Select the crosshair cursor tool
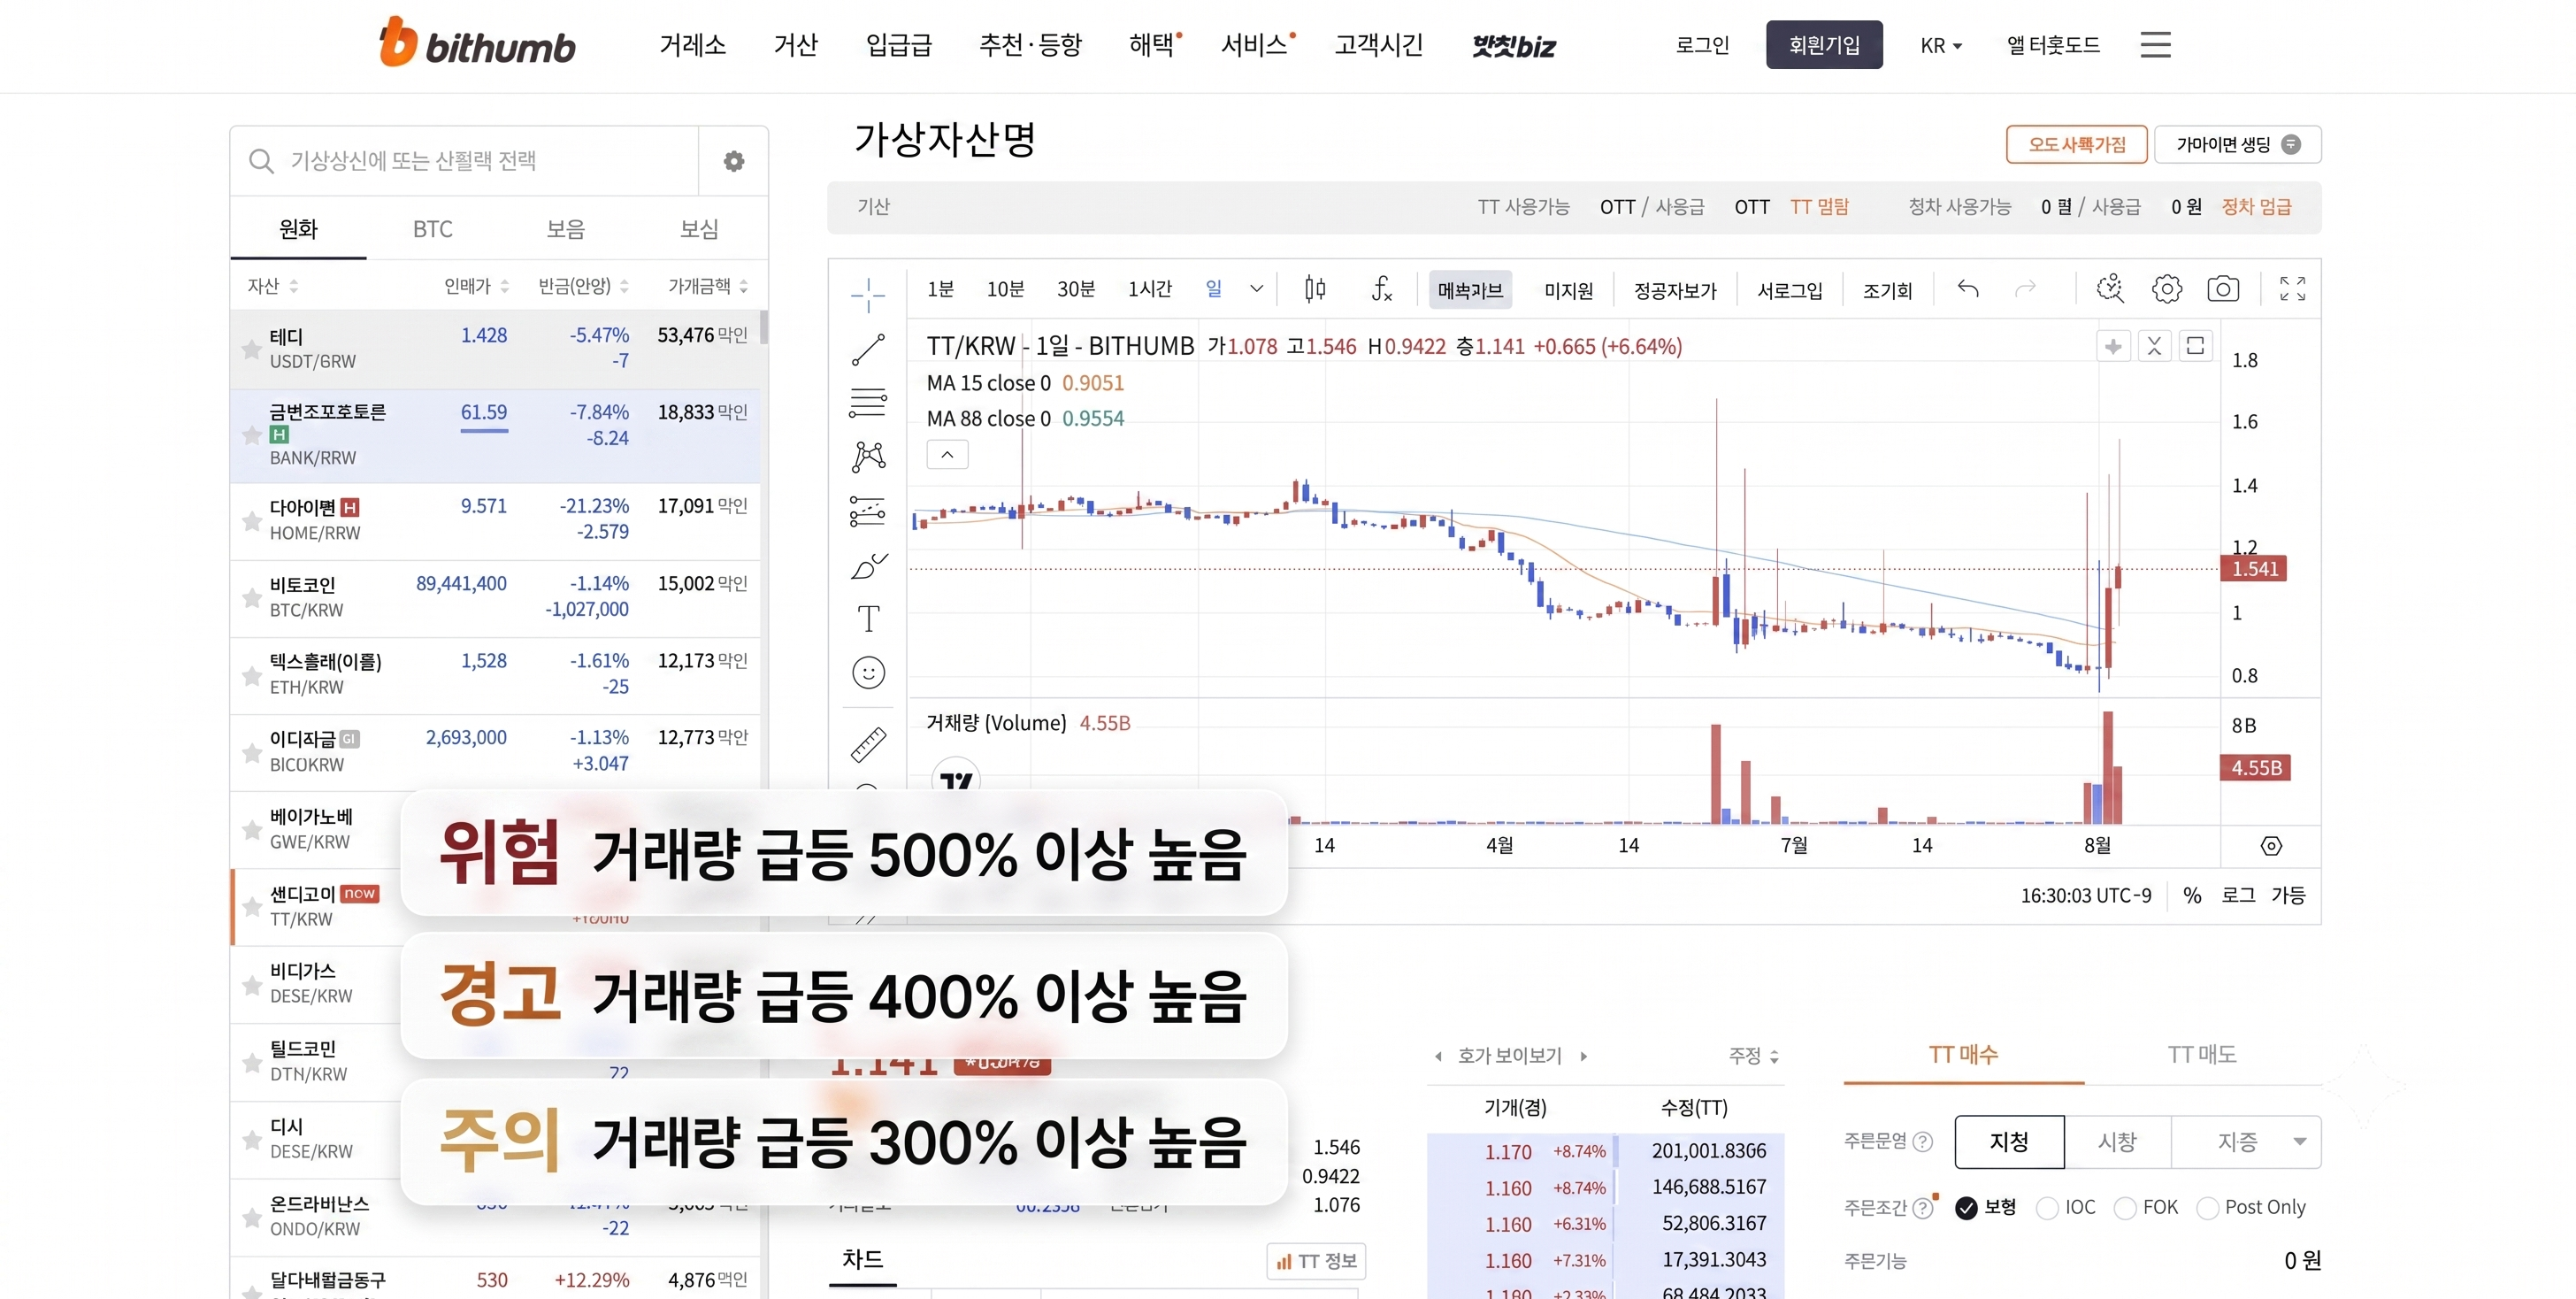 coord(868,295)
